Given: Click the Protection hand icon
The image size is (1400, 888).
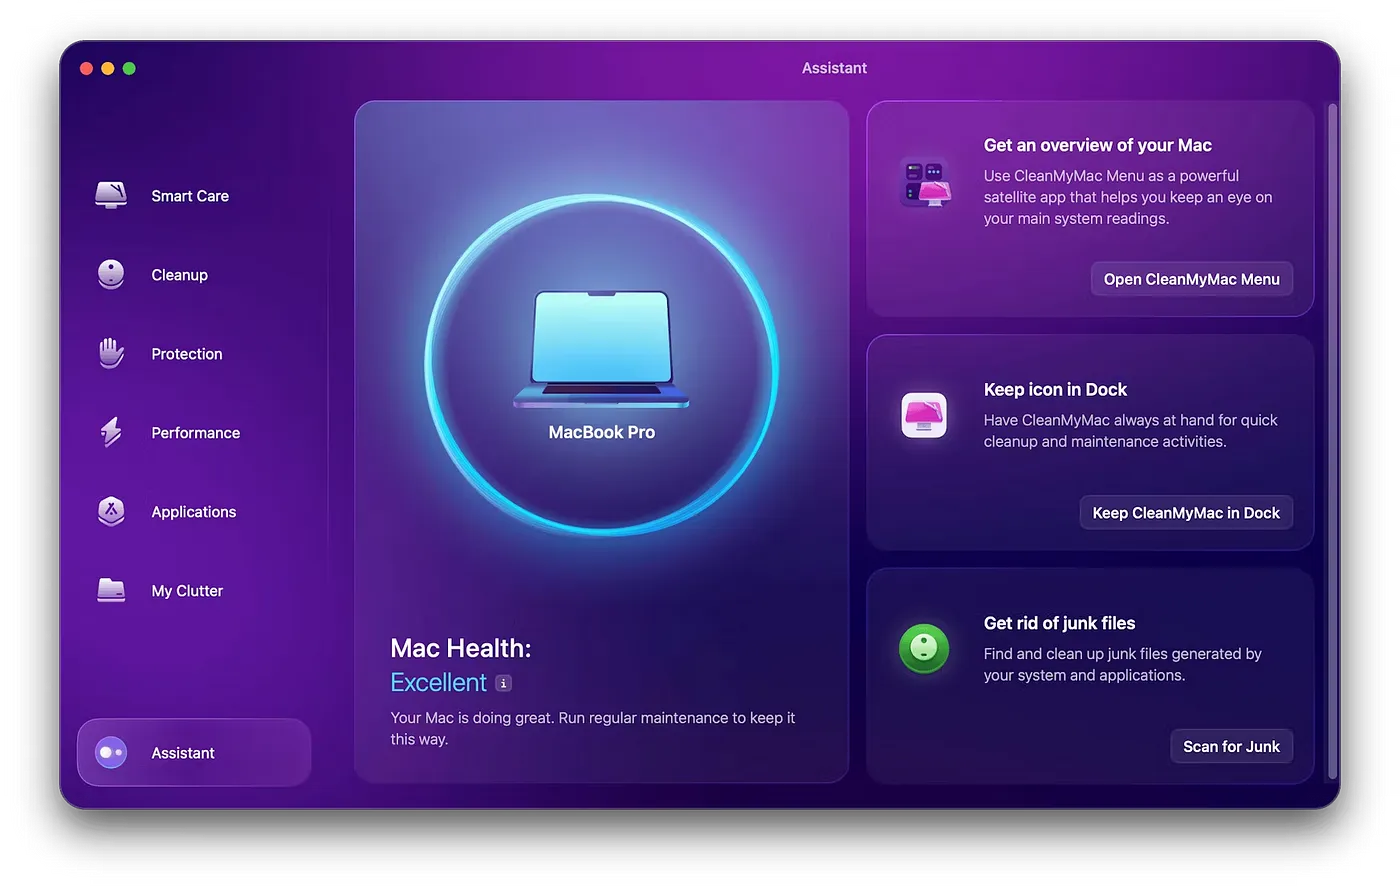Looking at the screenshot, I should pos(111,353).
